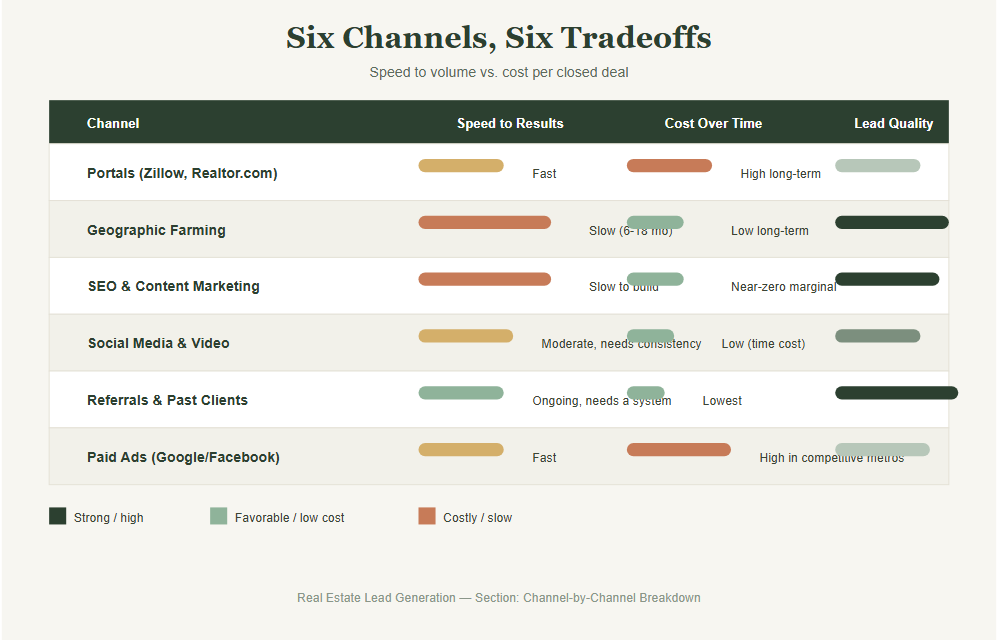The height and width of the screenshot is (640, 999).
Task: Click the dark green Strong / high legend swatch
Action: click(x=57, y=516)
